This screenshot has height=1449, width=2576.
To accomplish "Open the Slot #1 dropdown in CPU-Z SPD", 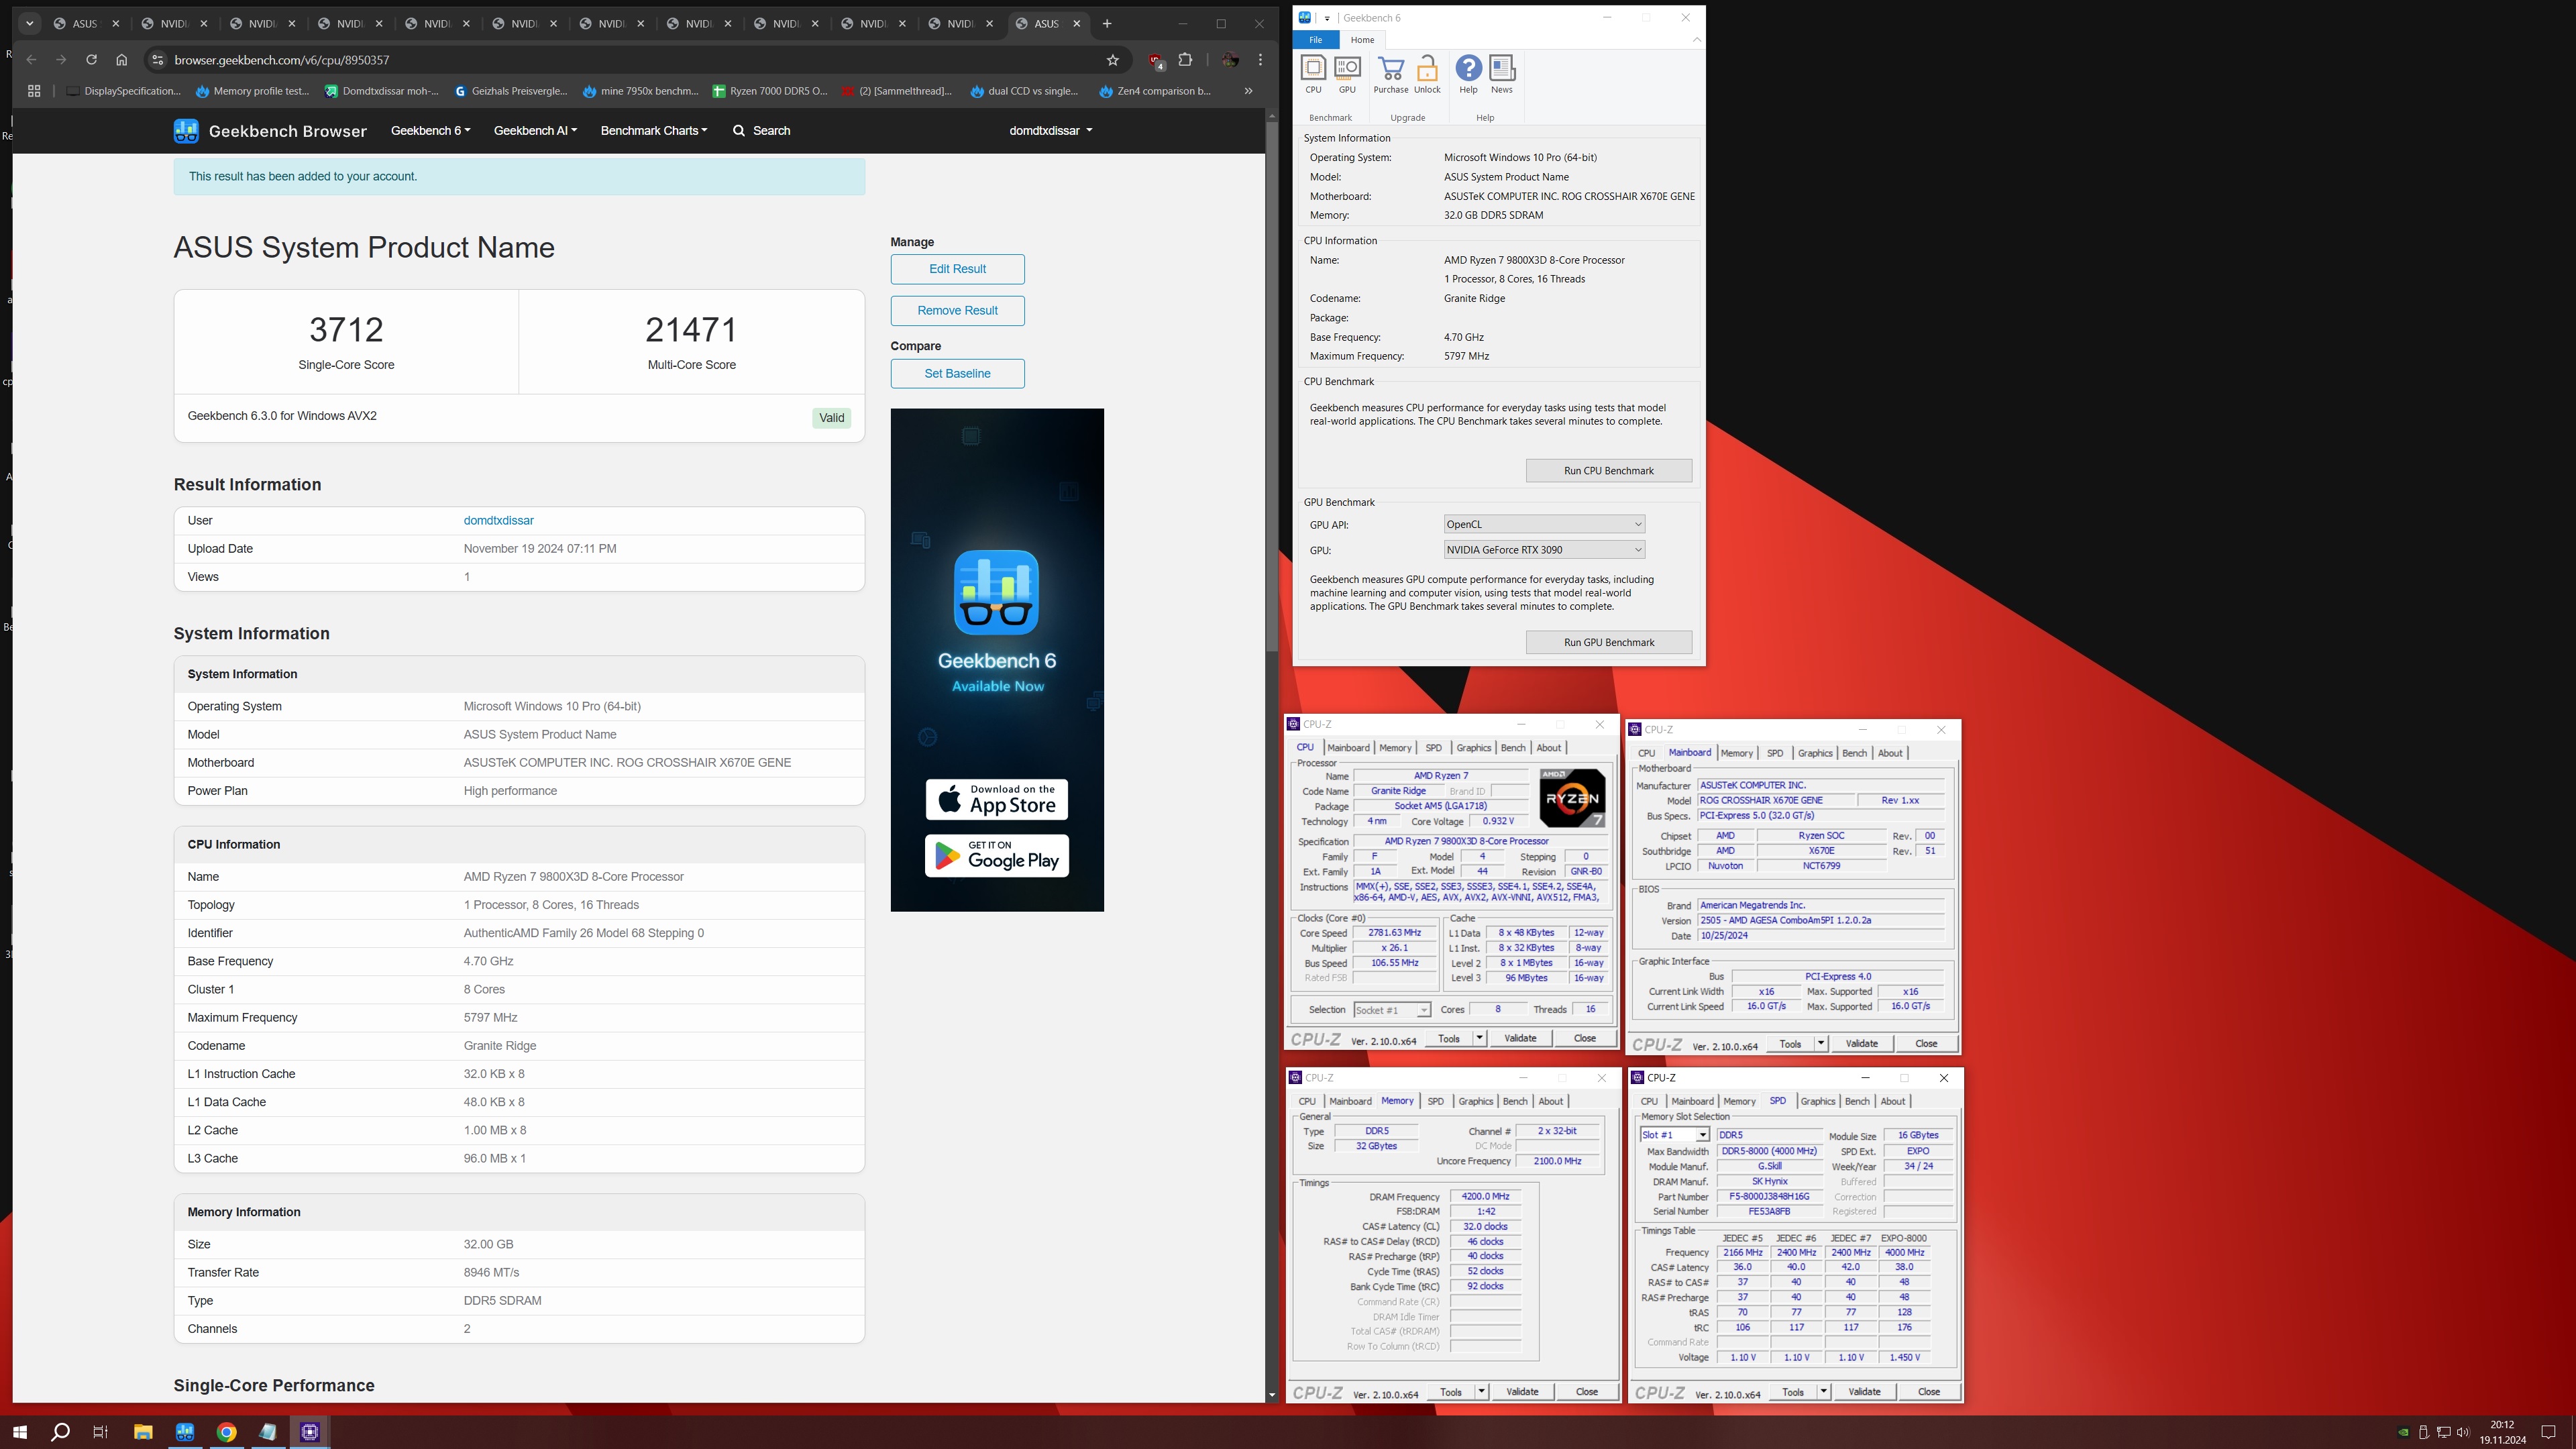I will (x=1674, y=1135).
